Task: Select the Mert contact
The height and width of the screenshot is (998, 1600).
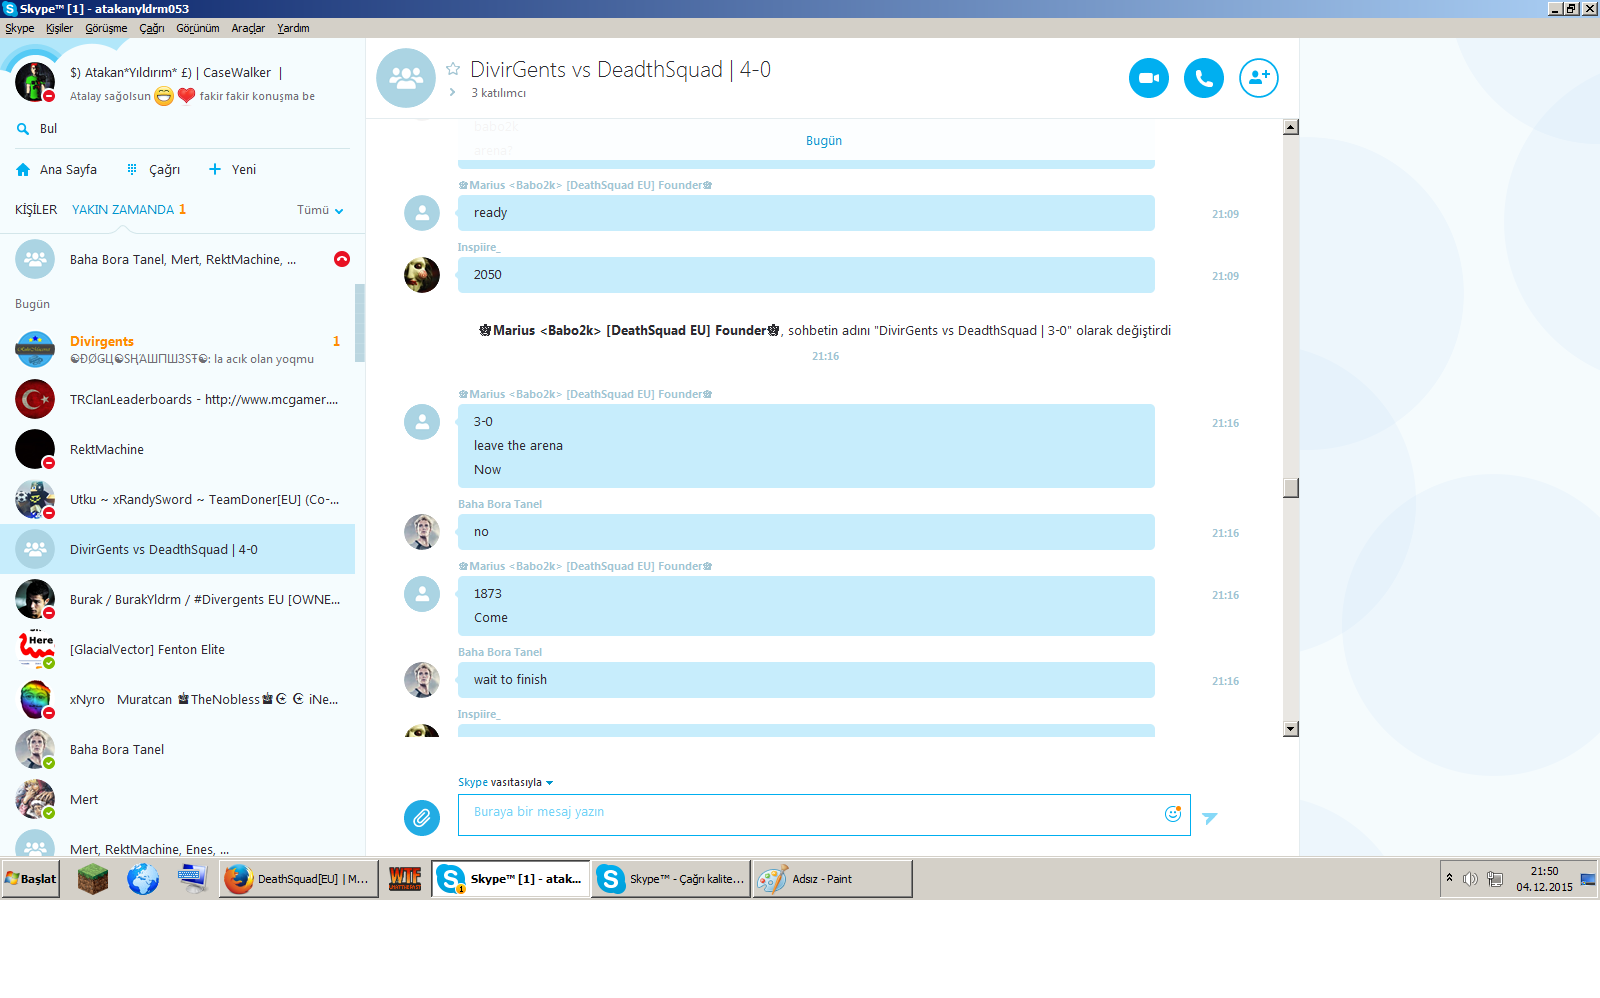Action: pyautogui.click(x=177, y=799)
